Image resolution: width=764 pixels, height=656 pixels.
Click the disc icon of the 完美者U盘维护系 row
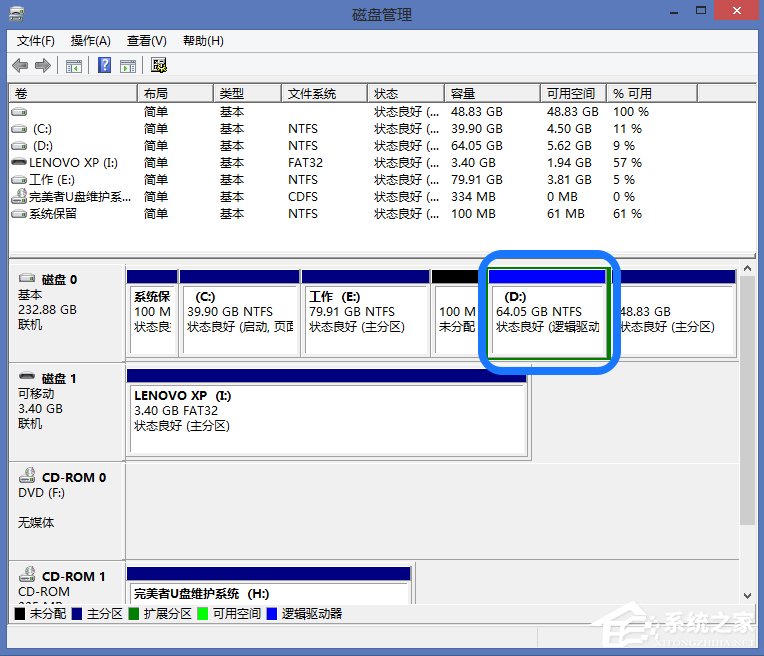[19, 196]
